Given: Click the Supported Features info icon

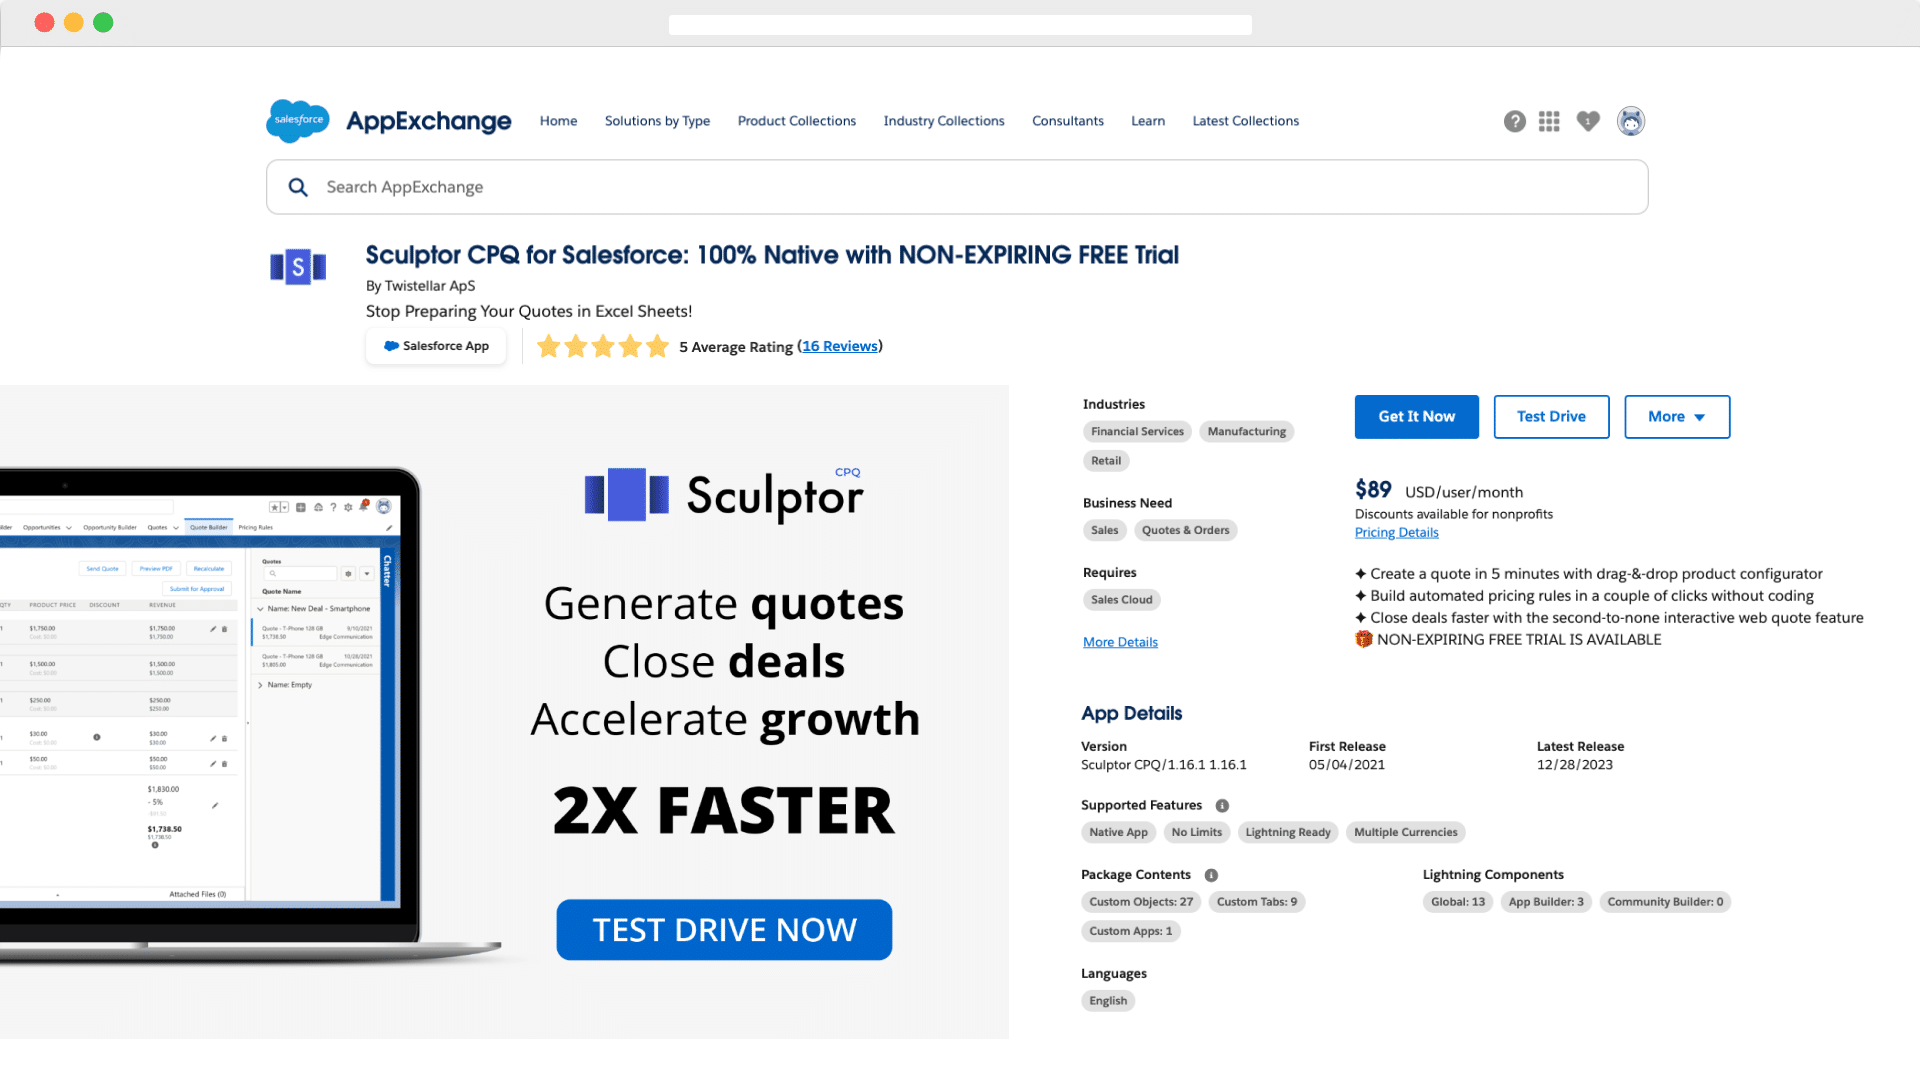Looking at the screenshot, I should pos(1223,805).
